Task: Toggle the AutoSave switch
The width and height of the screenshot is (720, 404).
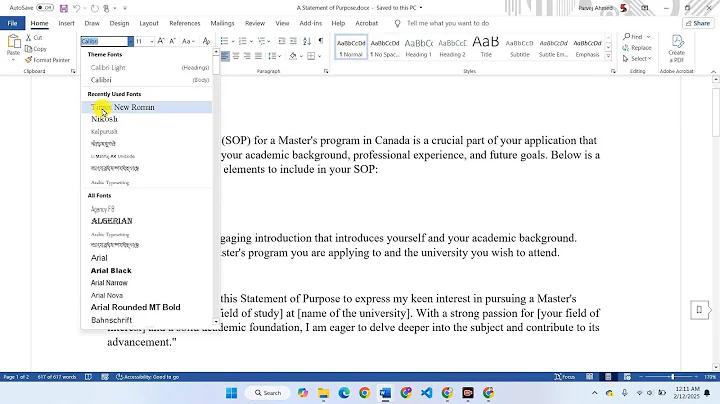Action: tap(45, 8)
